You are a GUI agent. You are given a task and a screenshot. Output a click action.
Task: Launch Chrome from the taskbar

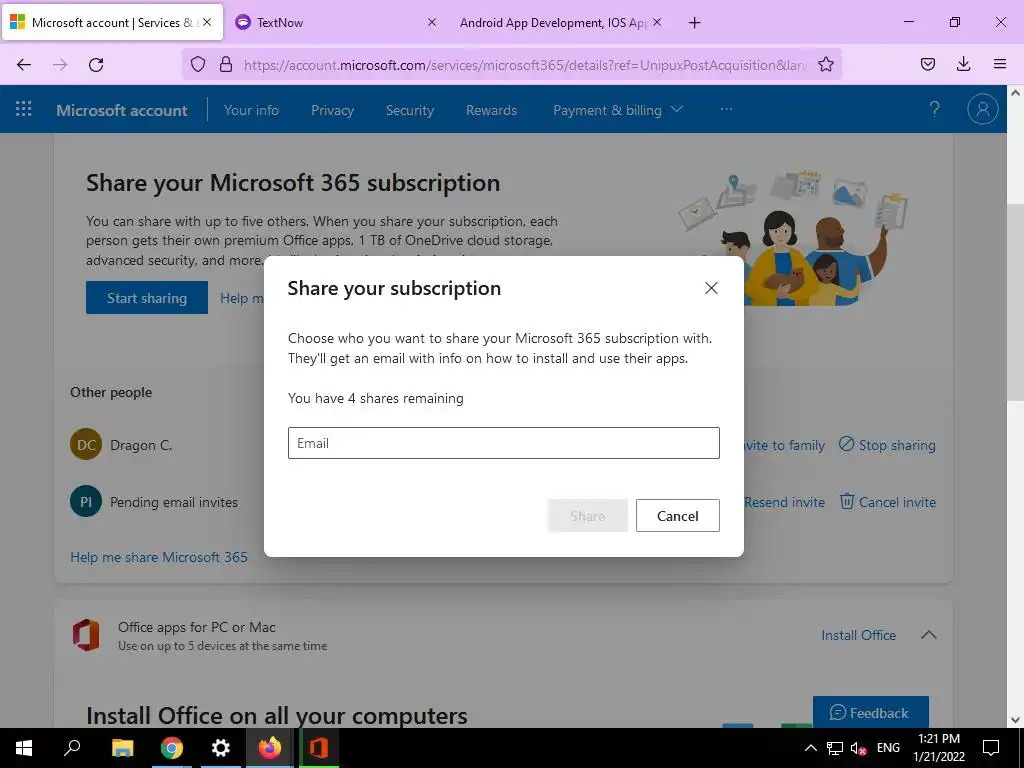click(x=172, y=748)
